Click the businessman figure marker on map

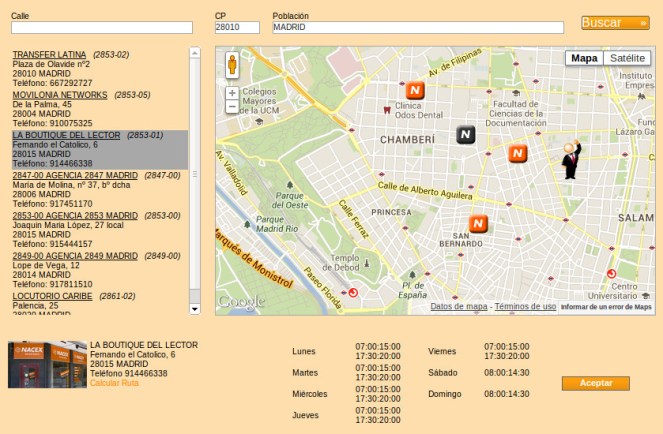tap(572, 159)
